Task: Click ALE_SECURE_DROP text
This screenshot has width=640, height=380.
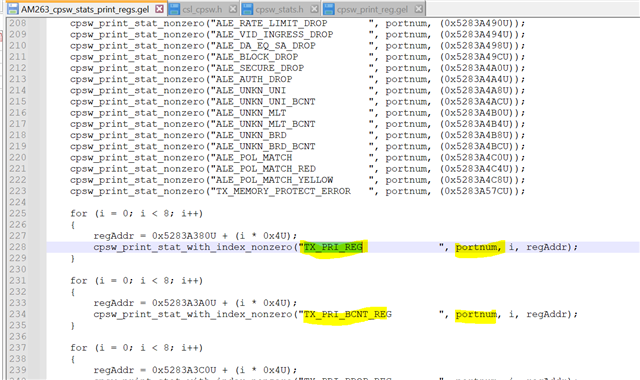Action: [260, 68]
